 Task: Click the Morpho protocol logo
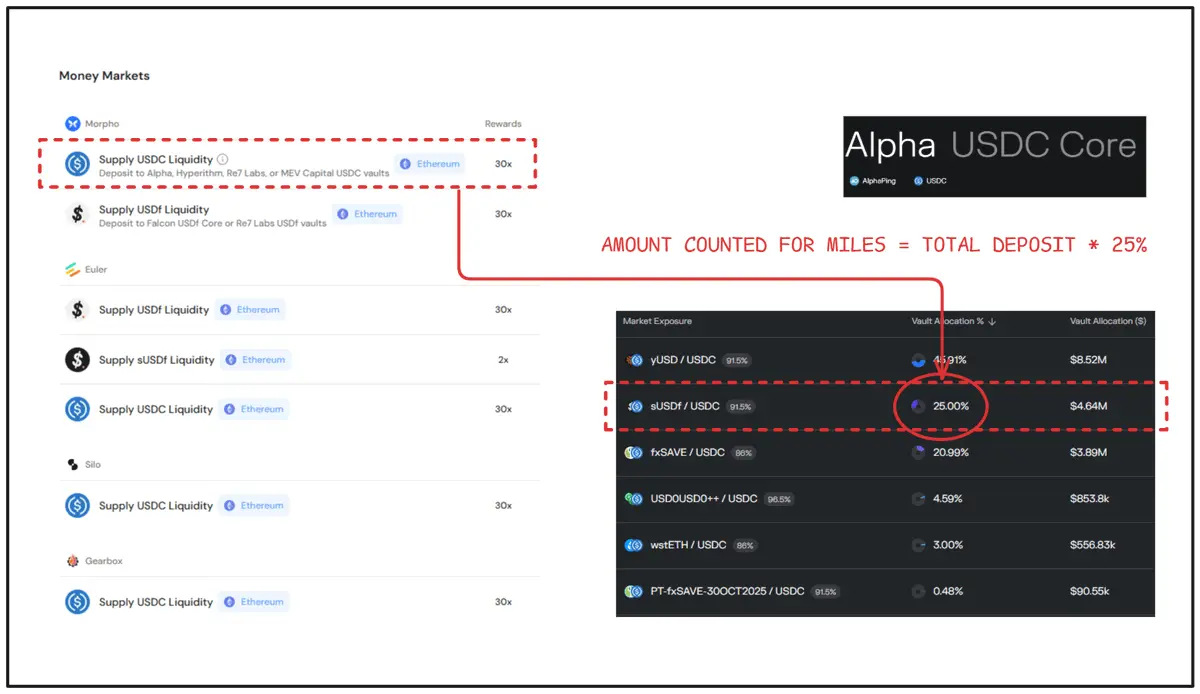pos(72,124)
